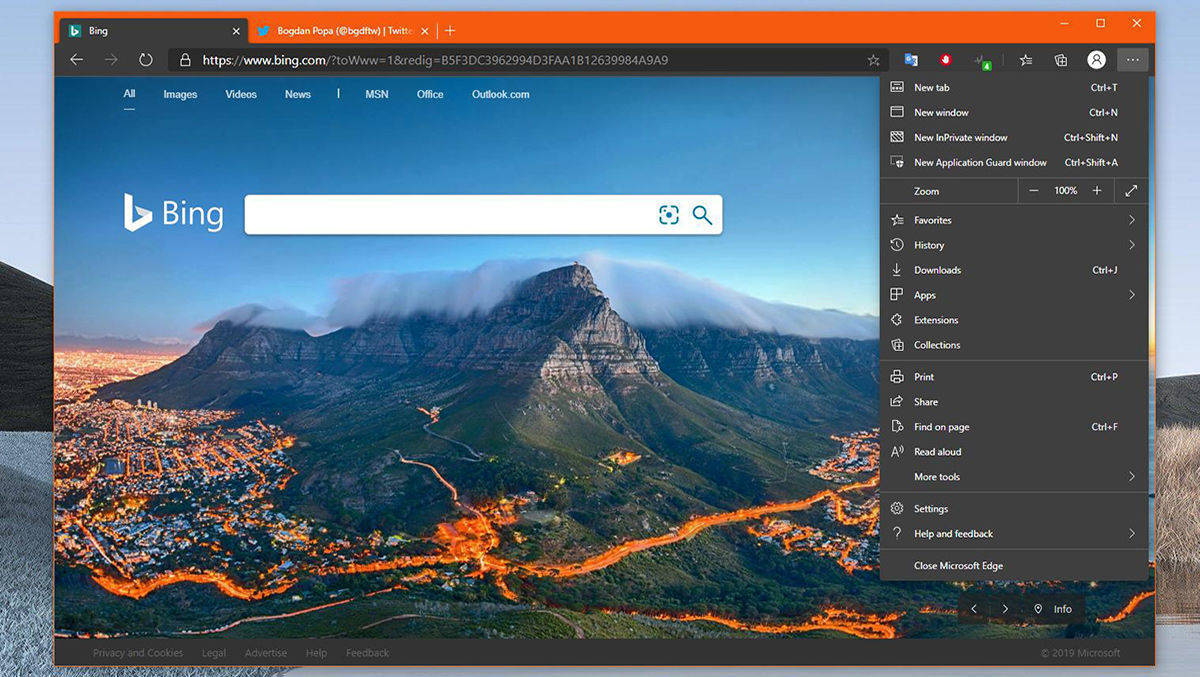Open the Favorites list toolbar button
Screen dimensions: 1200x677
click(x=1026, y=60)
